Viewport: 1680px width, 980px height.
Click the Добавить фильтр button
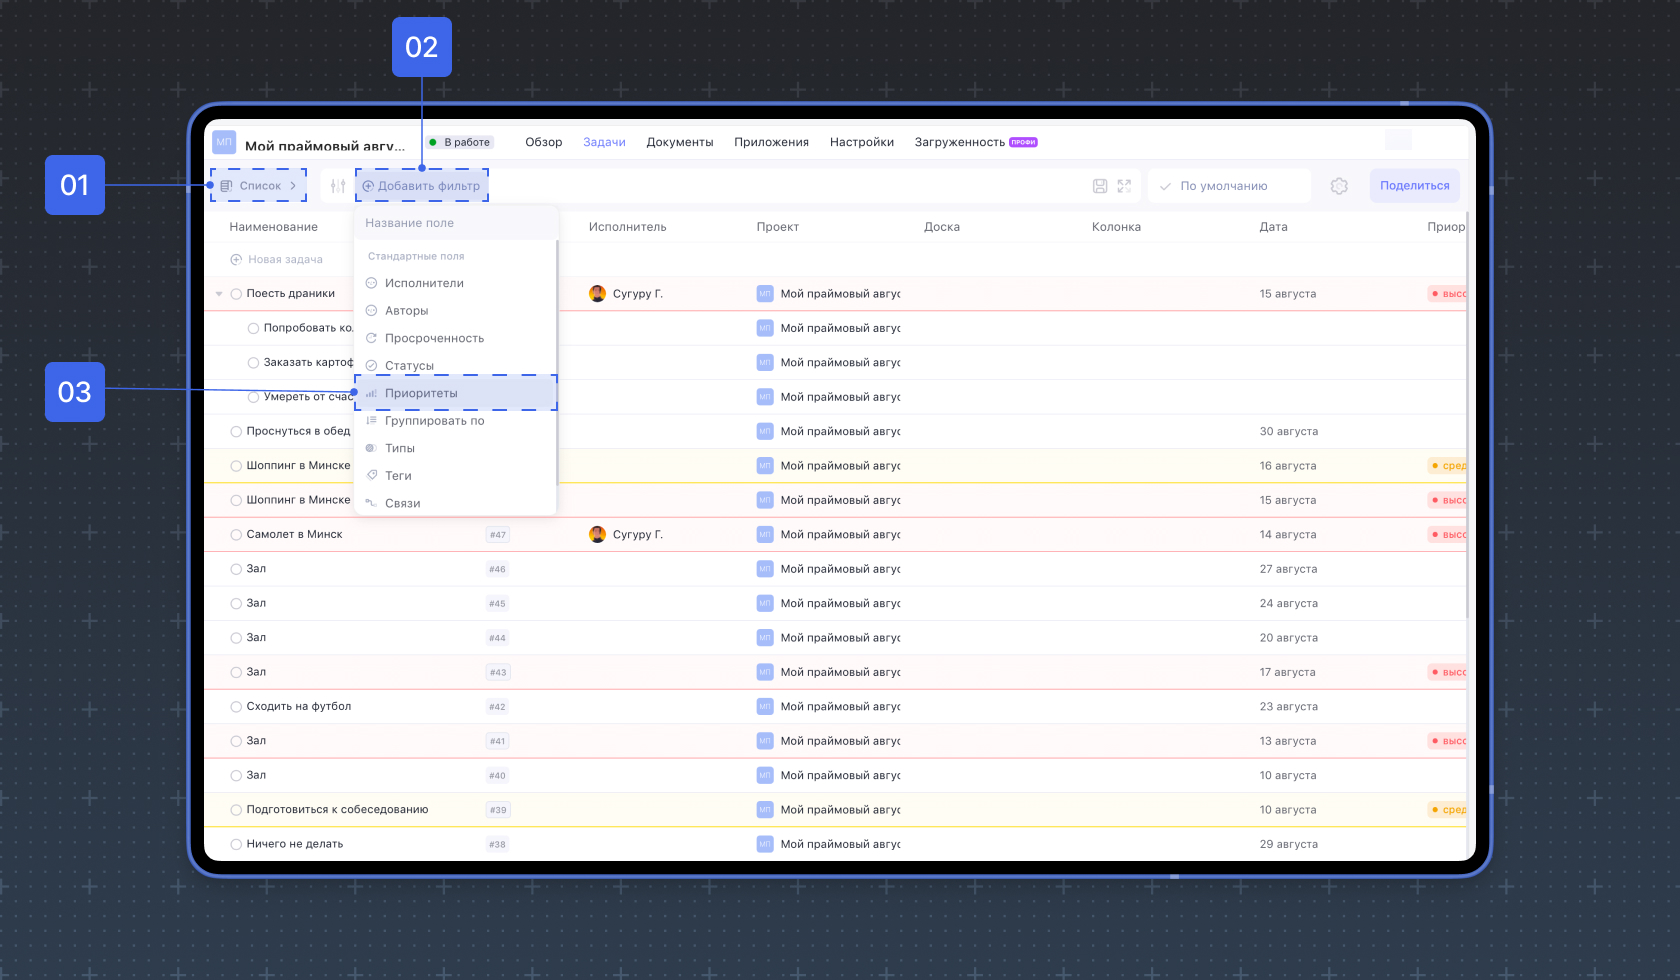(x=422, y=186)
